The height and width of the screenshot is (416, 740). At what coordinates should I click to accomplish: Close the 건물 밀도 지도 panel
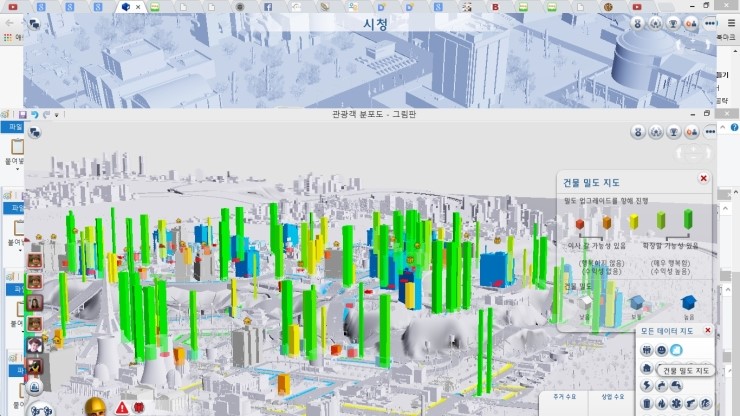[x=703, y=178]
